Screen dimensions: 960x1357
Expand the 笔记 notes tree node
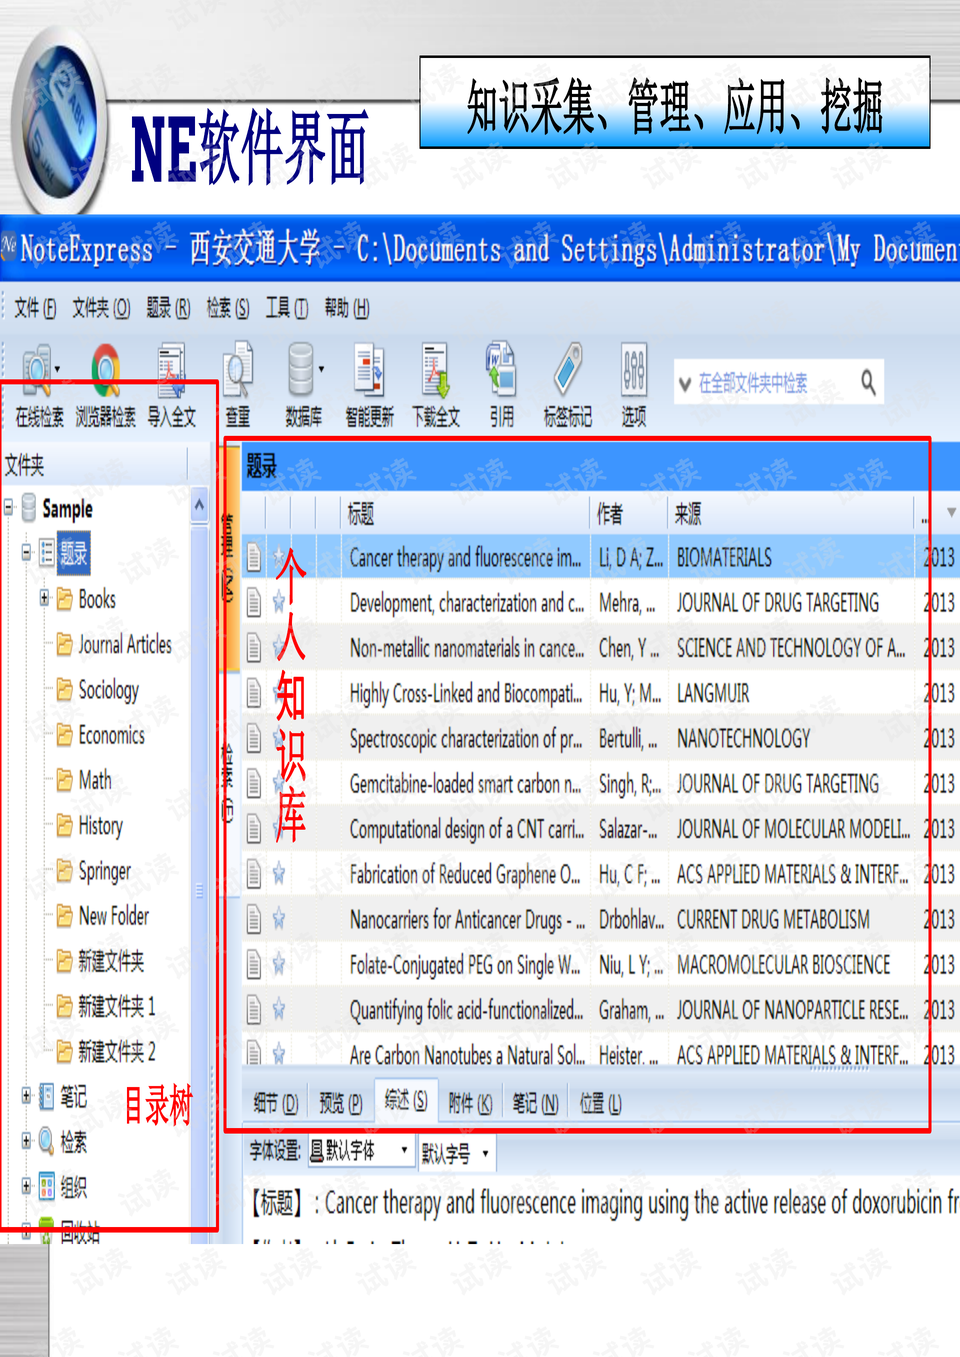click(26, 1096)
